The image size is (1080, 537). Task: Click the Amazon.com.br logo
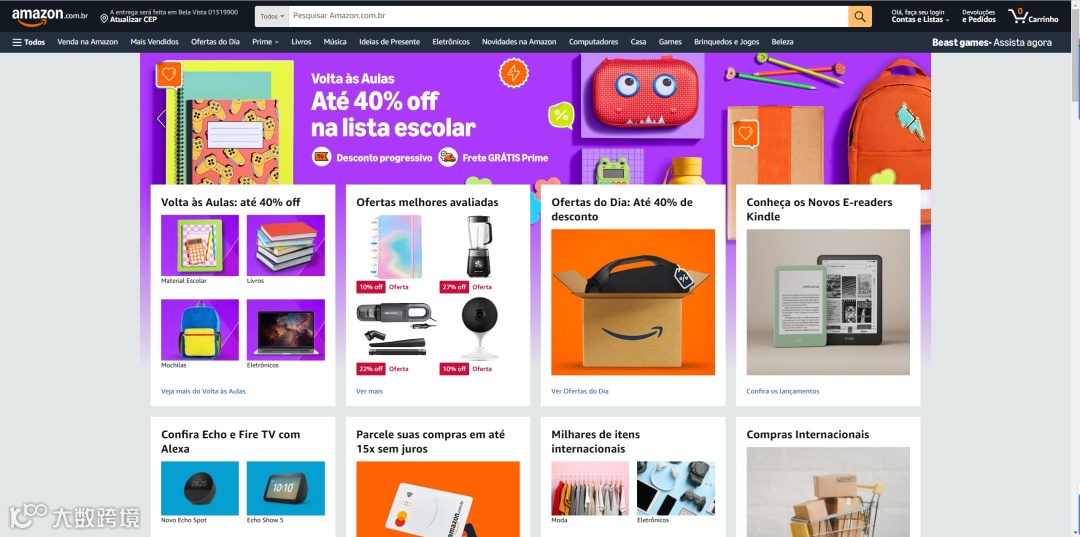(x=49, y=16)
